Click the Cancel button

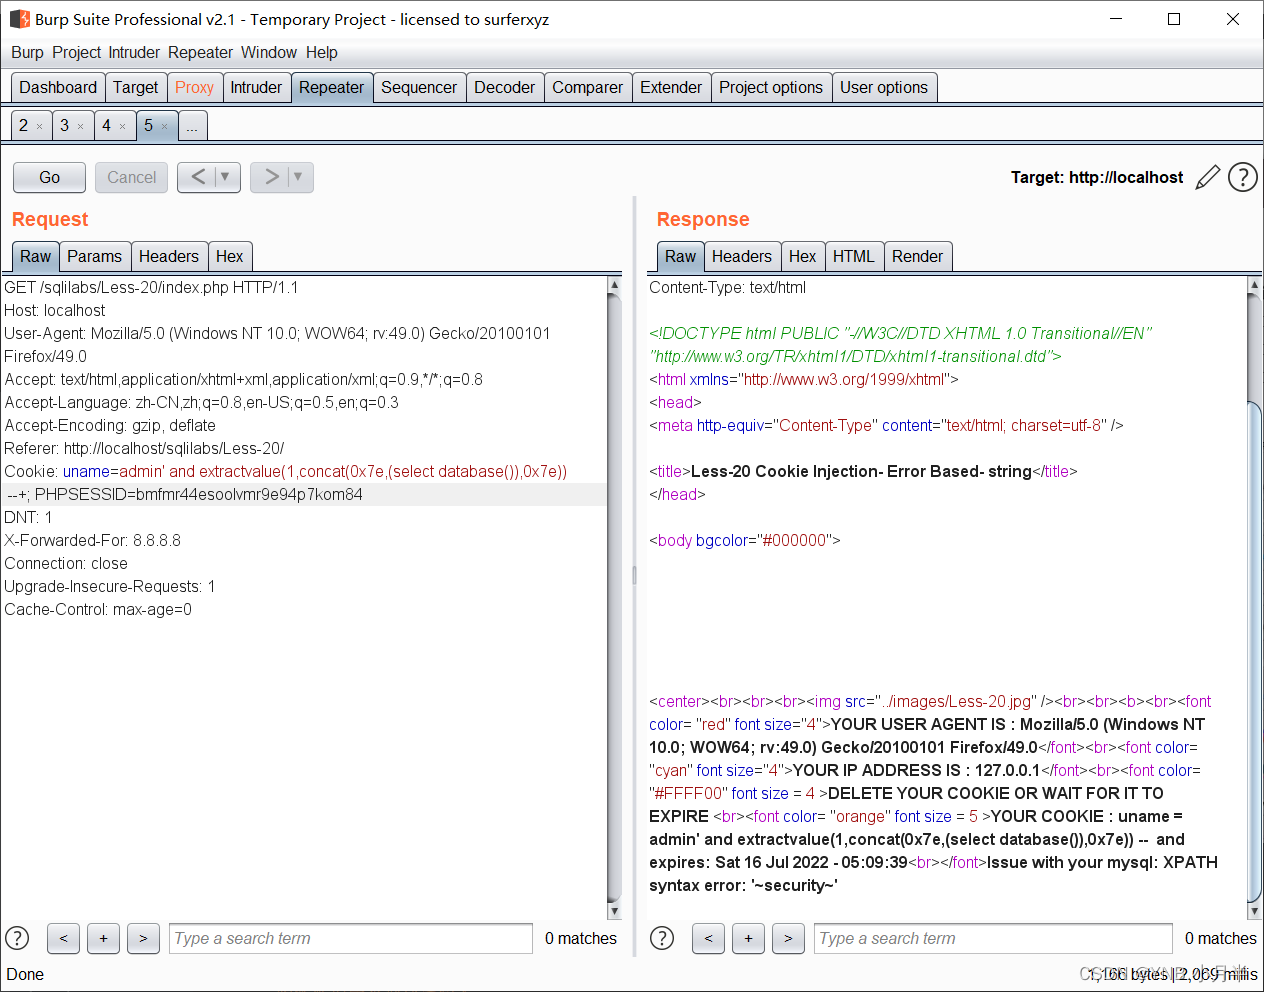click(x=131, y=177)
